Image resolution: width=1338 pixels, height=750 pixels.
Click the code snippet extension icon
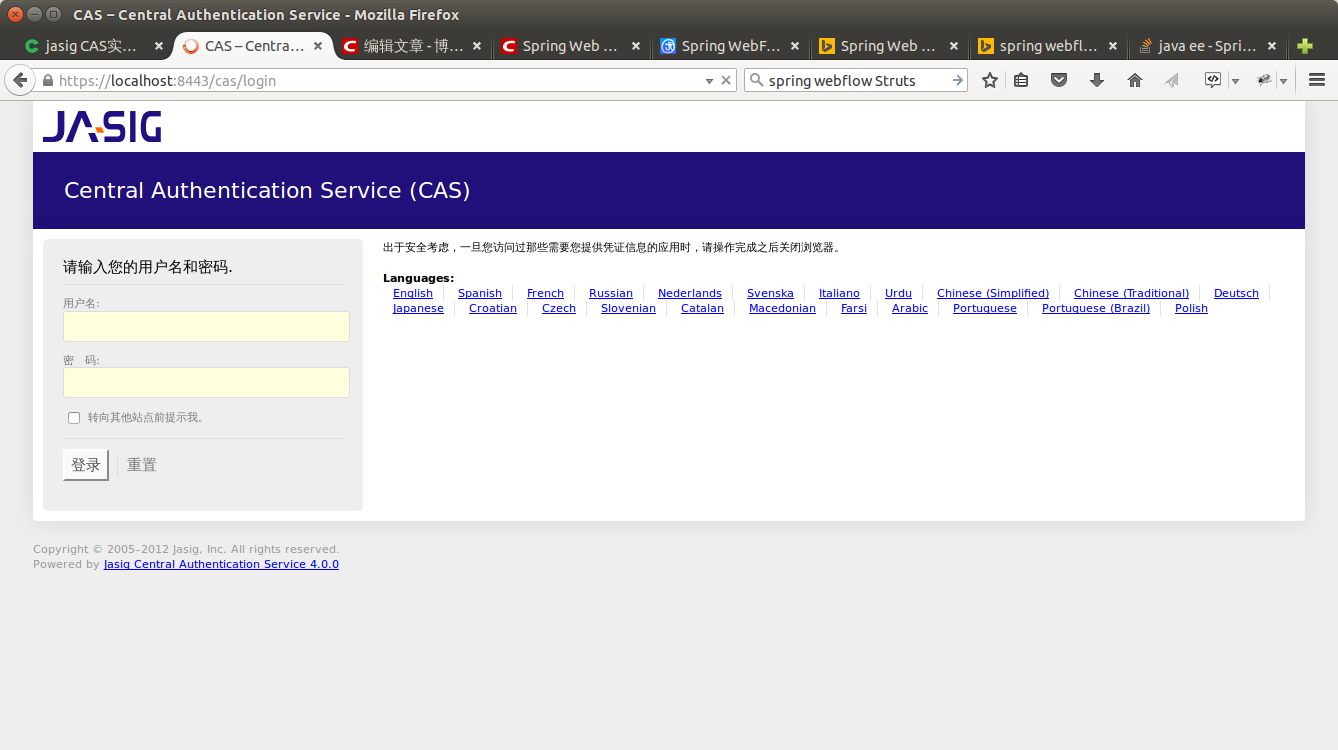click(1211, 80)
